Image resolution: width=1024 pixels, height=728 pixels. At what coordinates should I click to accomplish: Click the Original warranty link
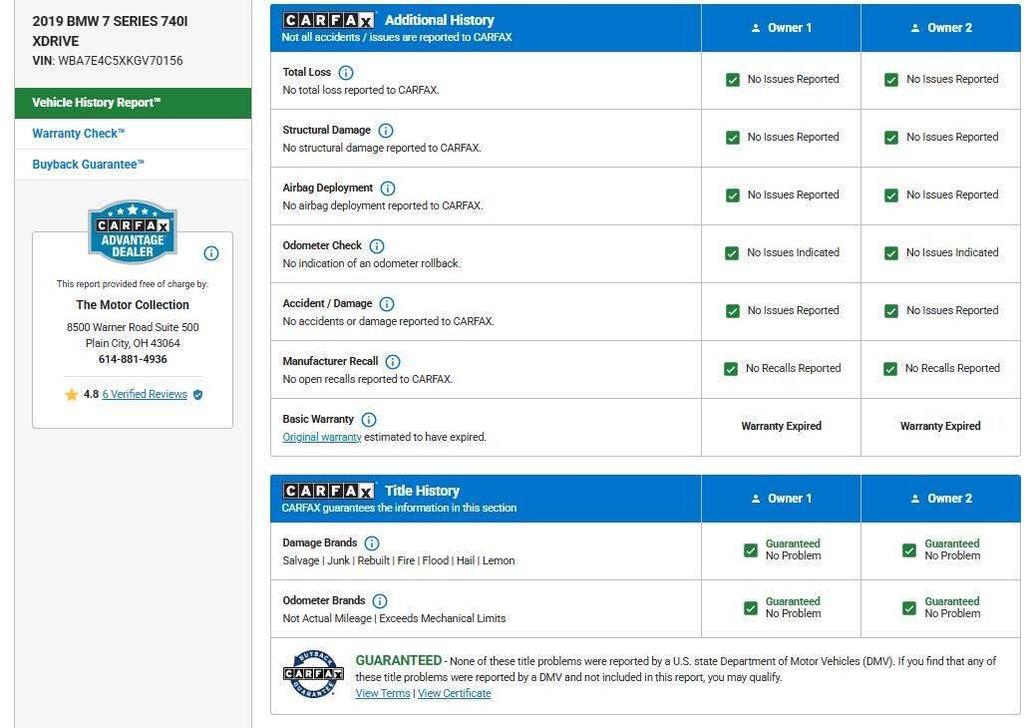(322, 438)
